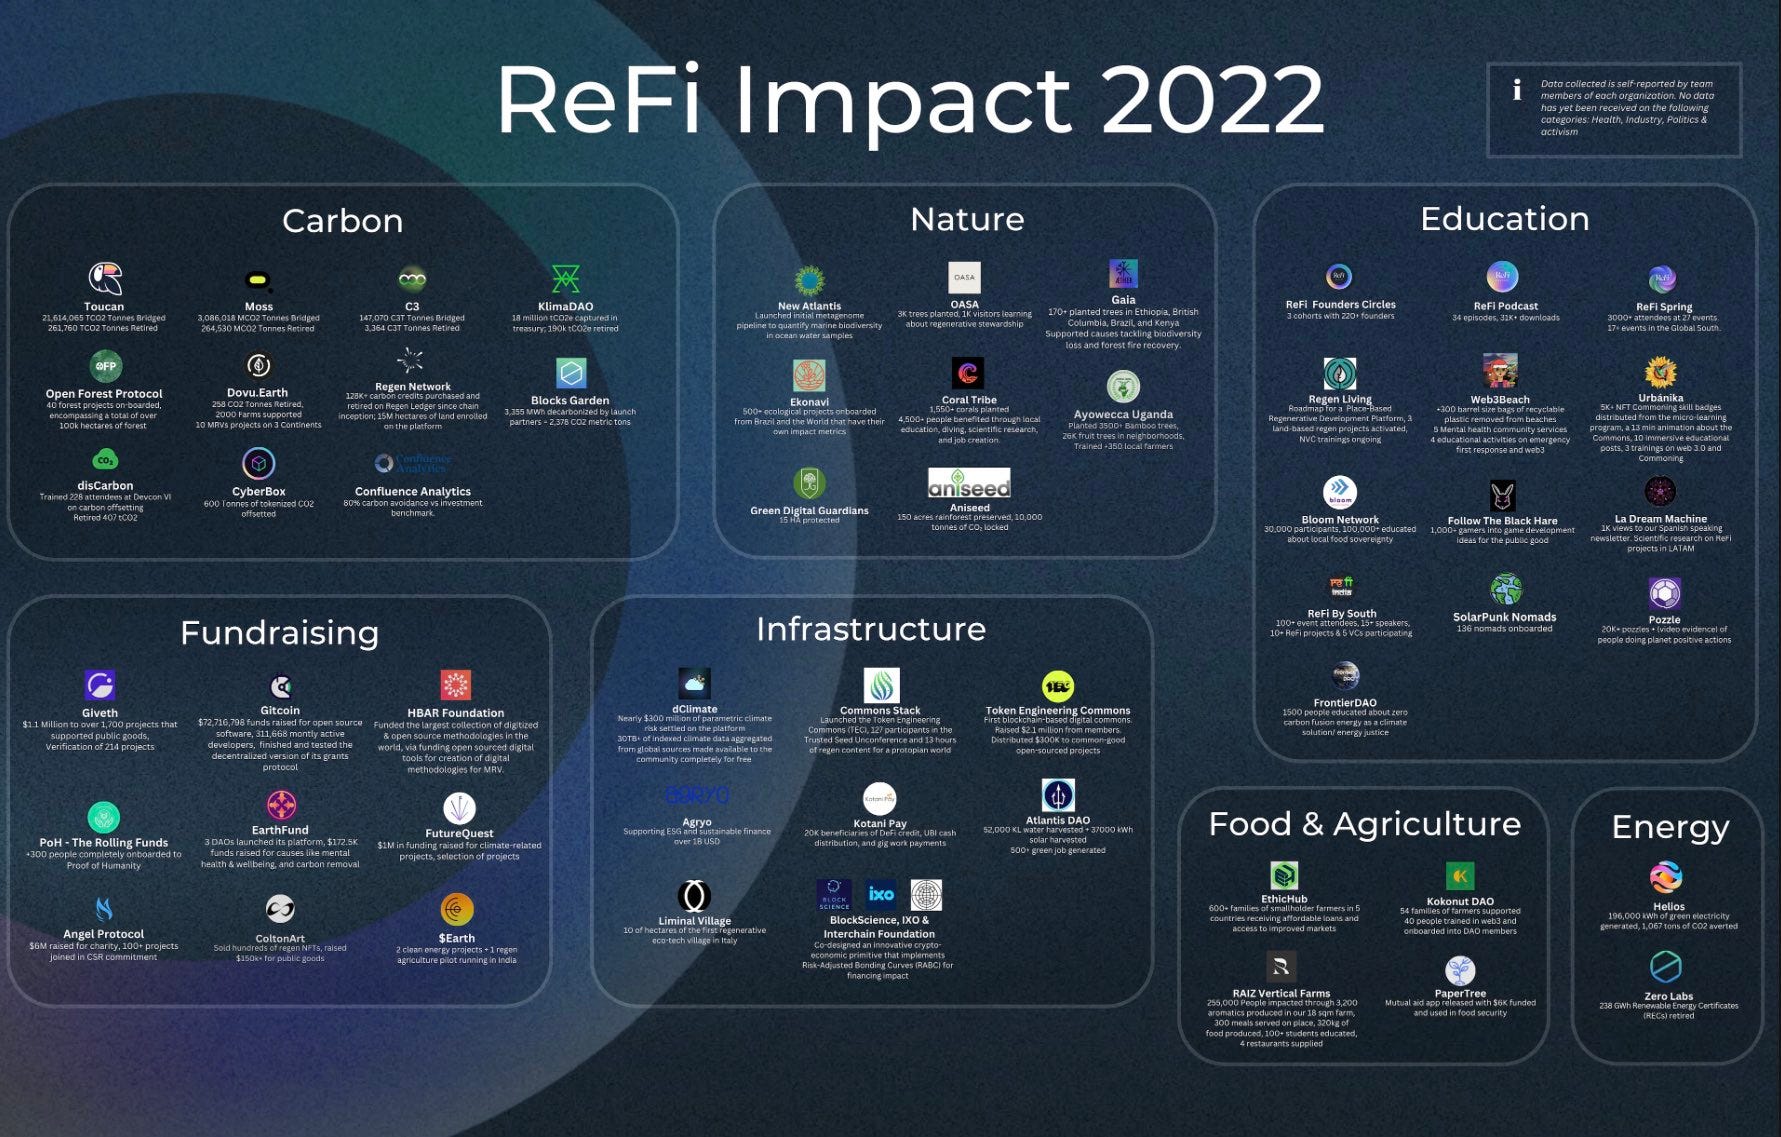Click the ixo logo
The width and height of the screenshot is (1781, 1137).
point(881,895)
